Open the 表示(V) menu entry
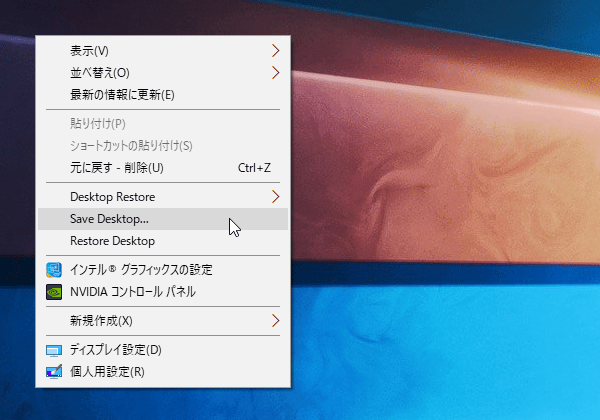600x420 pixels. coord(163,50)
